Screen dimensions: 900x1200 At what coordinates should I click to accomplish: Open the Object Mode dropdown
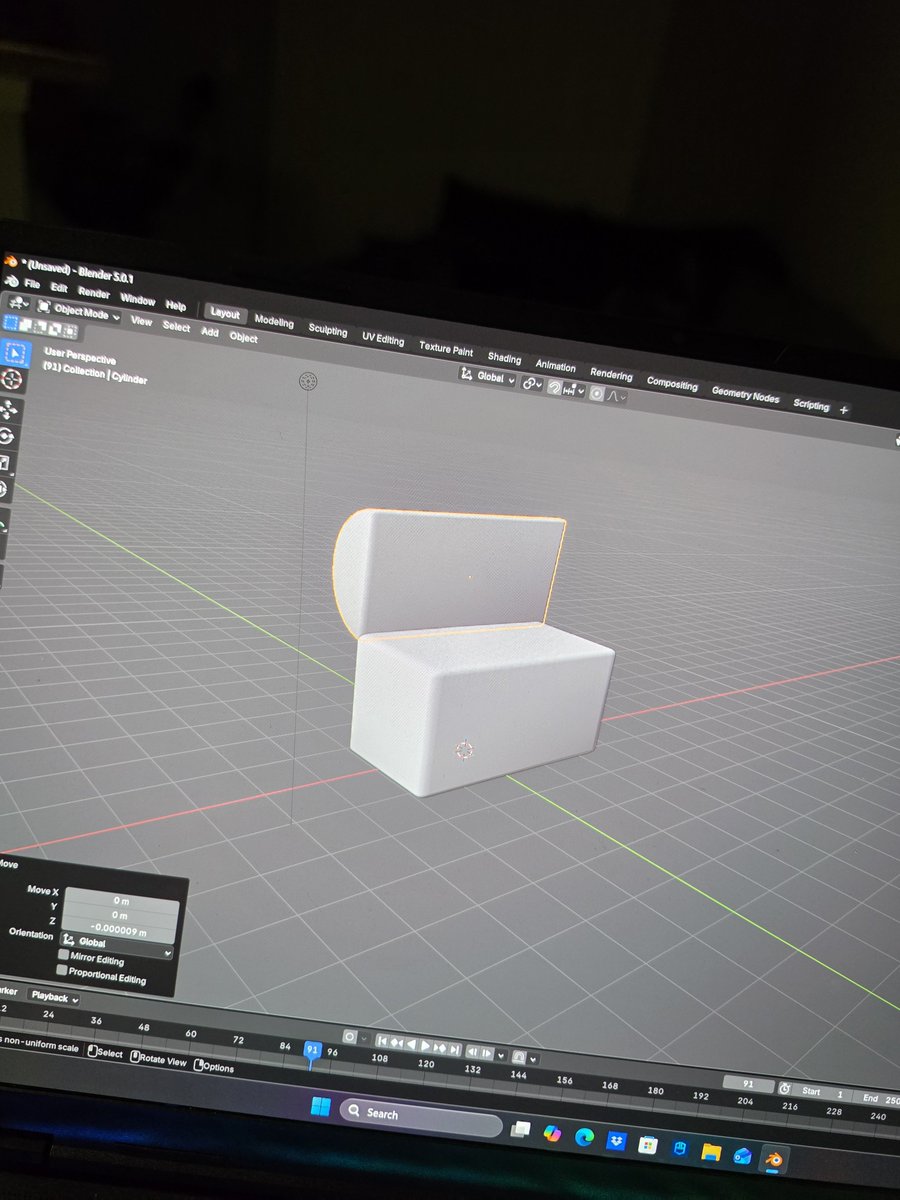78,312
